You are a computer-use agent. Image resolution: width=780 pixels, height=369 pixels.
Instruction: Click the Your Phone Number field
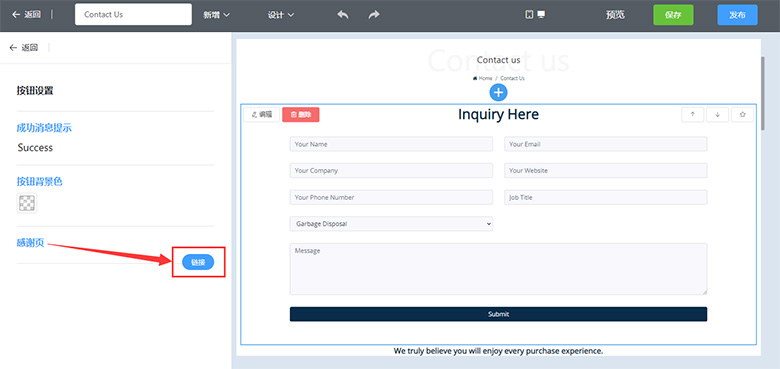[391, 197]
